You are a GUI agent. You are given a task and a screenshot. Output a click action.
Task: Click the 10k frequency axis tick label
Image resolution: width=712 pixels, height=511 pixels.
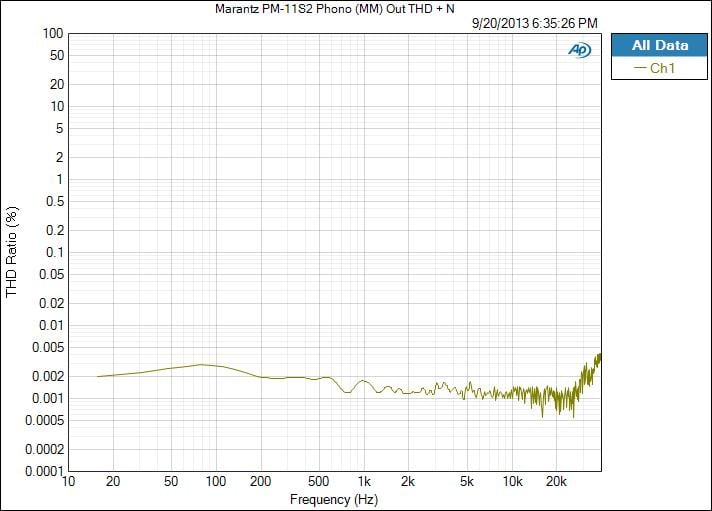(x=512, y=482)
